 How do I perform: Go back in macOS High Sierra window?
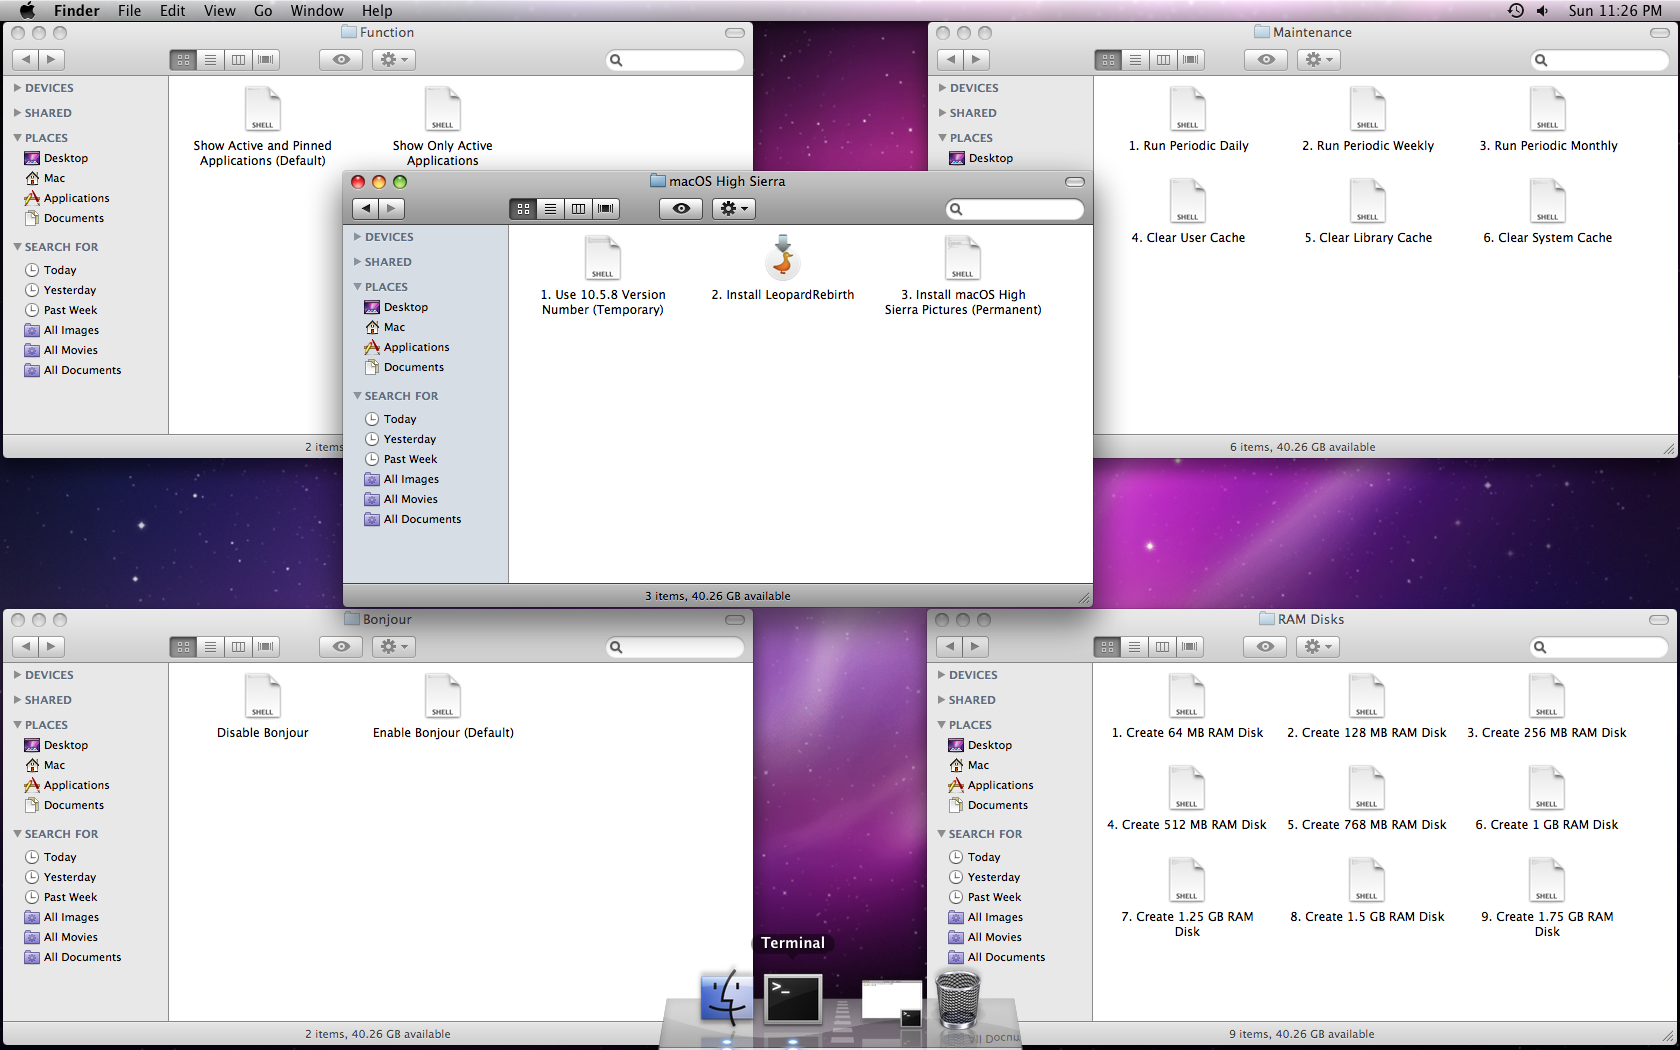coord(366,208)
